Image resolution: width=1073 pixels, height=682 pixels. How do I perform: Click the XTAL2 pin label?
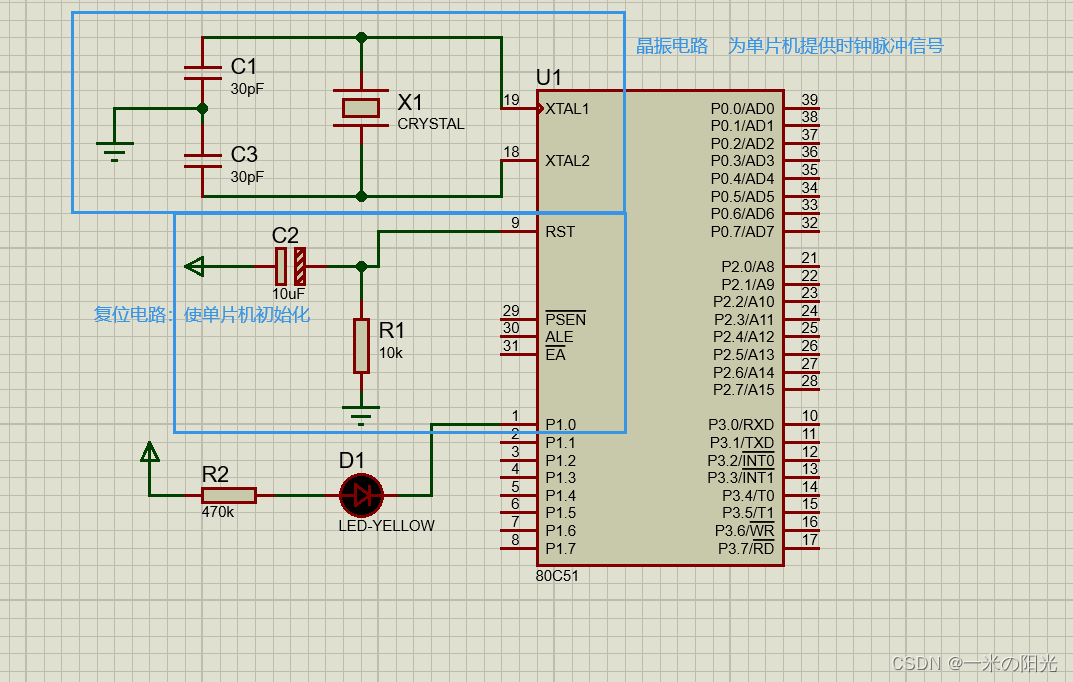click(x=567, y=161)
